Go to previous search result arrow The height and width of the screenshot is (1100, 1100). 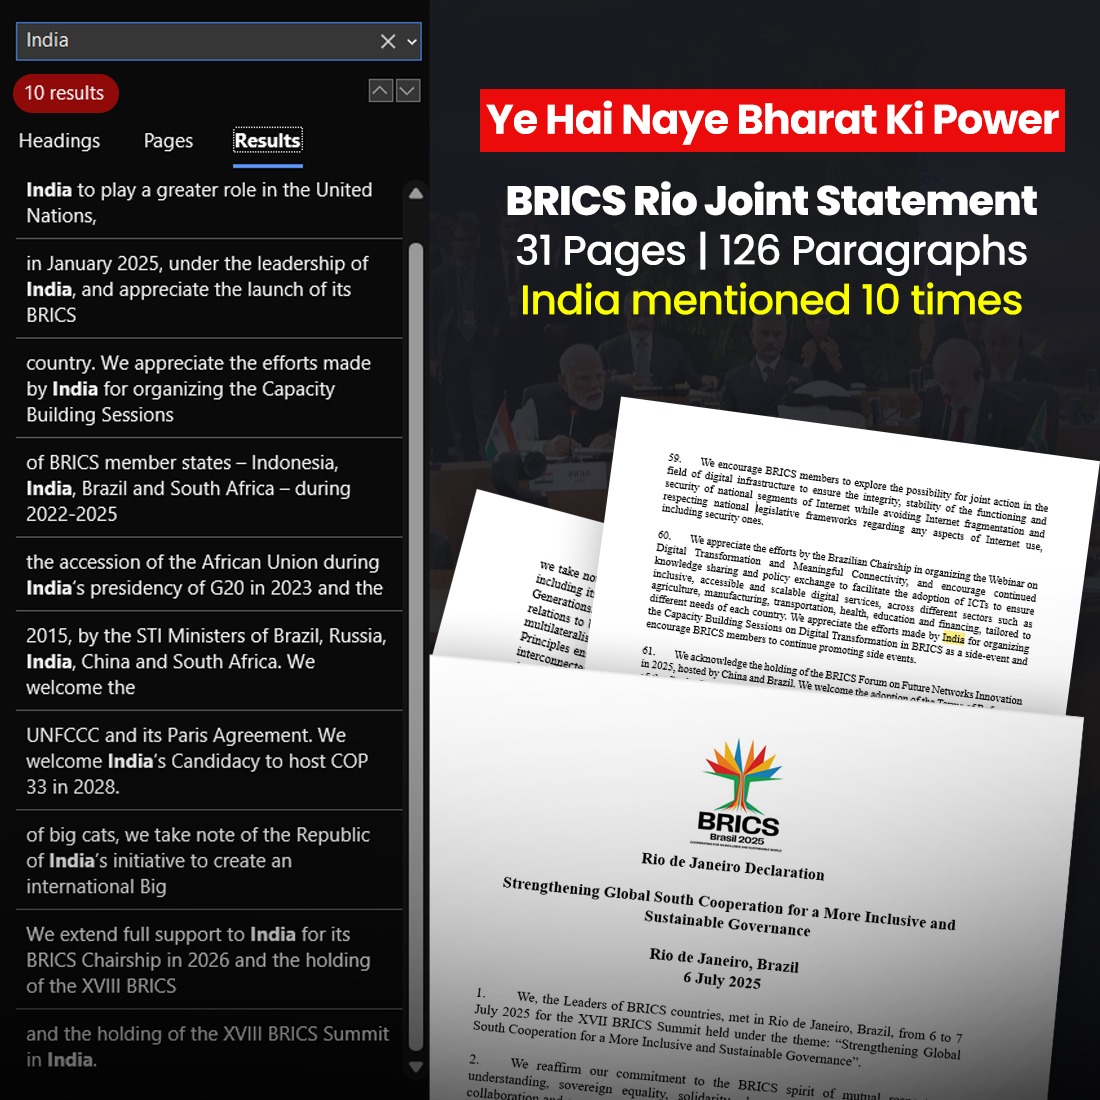pyautogui.click(x=380, y=90)
